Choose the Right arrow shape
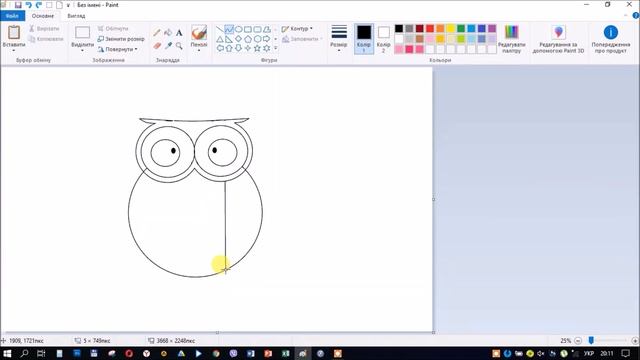This screenshot has width=640, height=360. [267, 39]
